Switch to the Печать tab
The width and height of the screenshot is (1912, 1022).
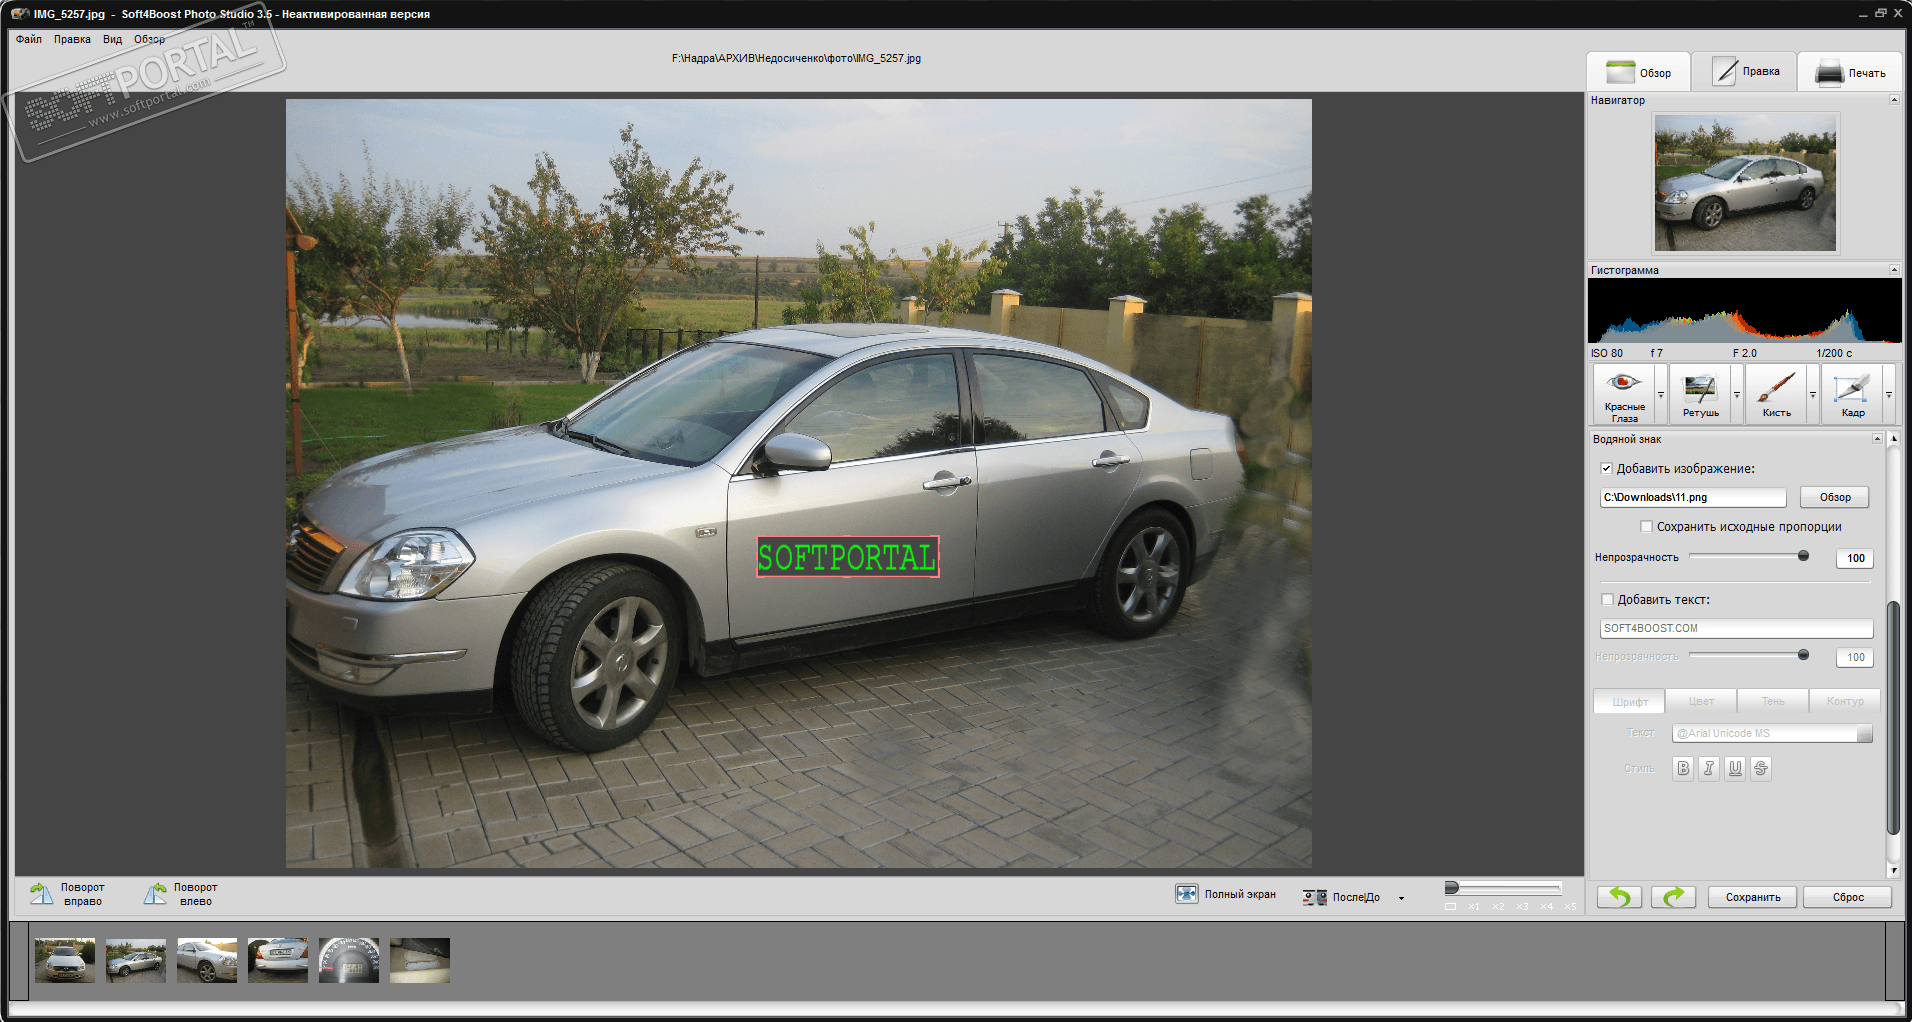click(1850, 72)
